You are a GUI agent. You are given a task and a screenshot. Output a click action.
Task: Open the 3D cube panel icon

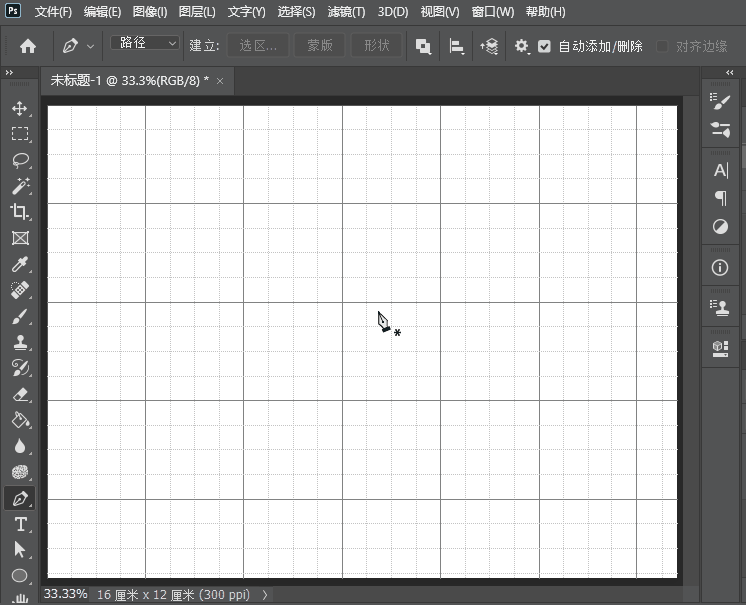pos(720,349)
